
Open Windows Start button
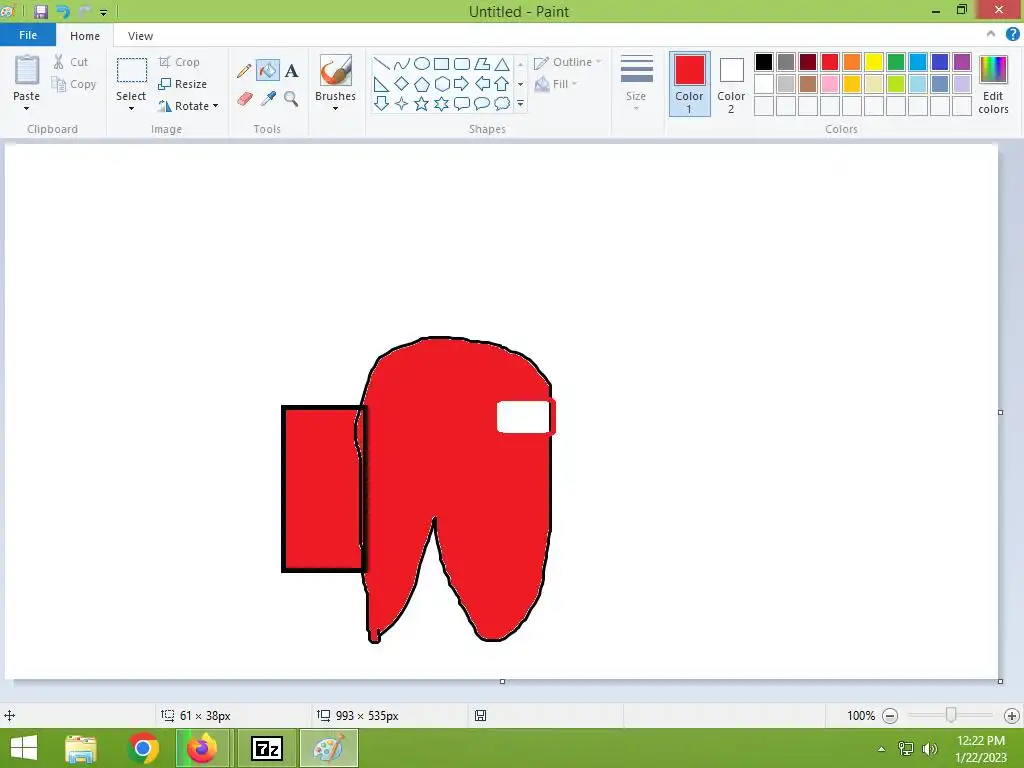pos(24,748)
